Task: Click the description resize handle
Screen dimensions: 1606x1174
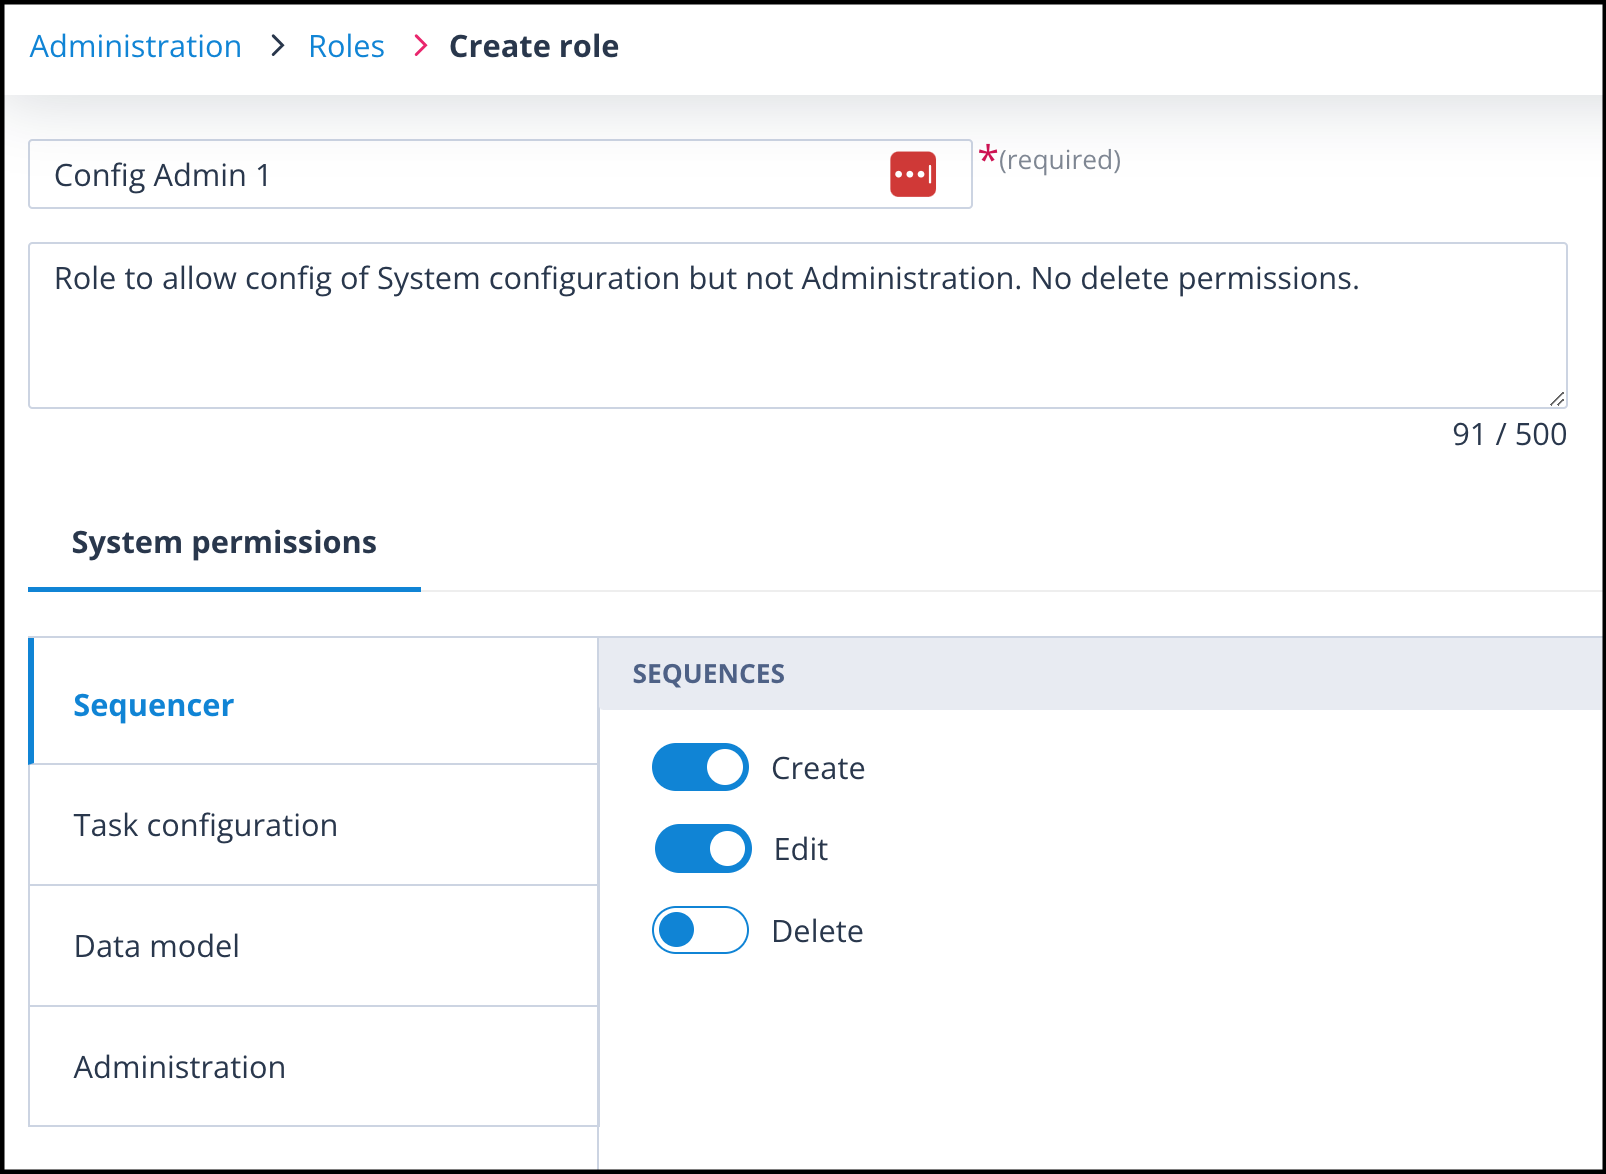Action: click(1557, 398)
